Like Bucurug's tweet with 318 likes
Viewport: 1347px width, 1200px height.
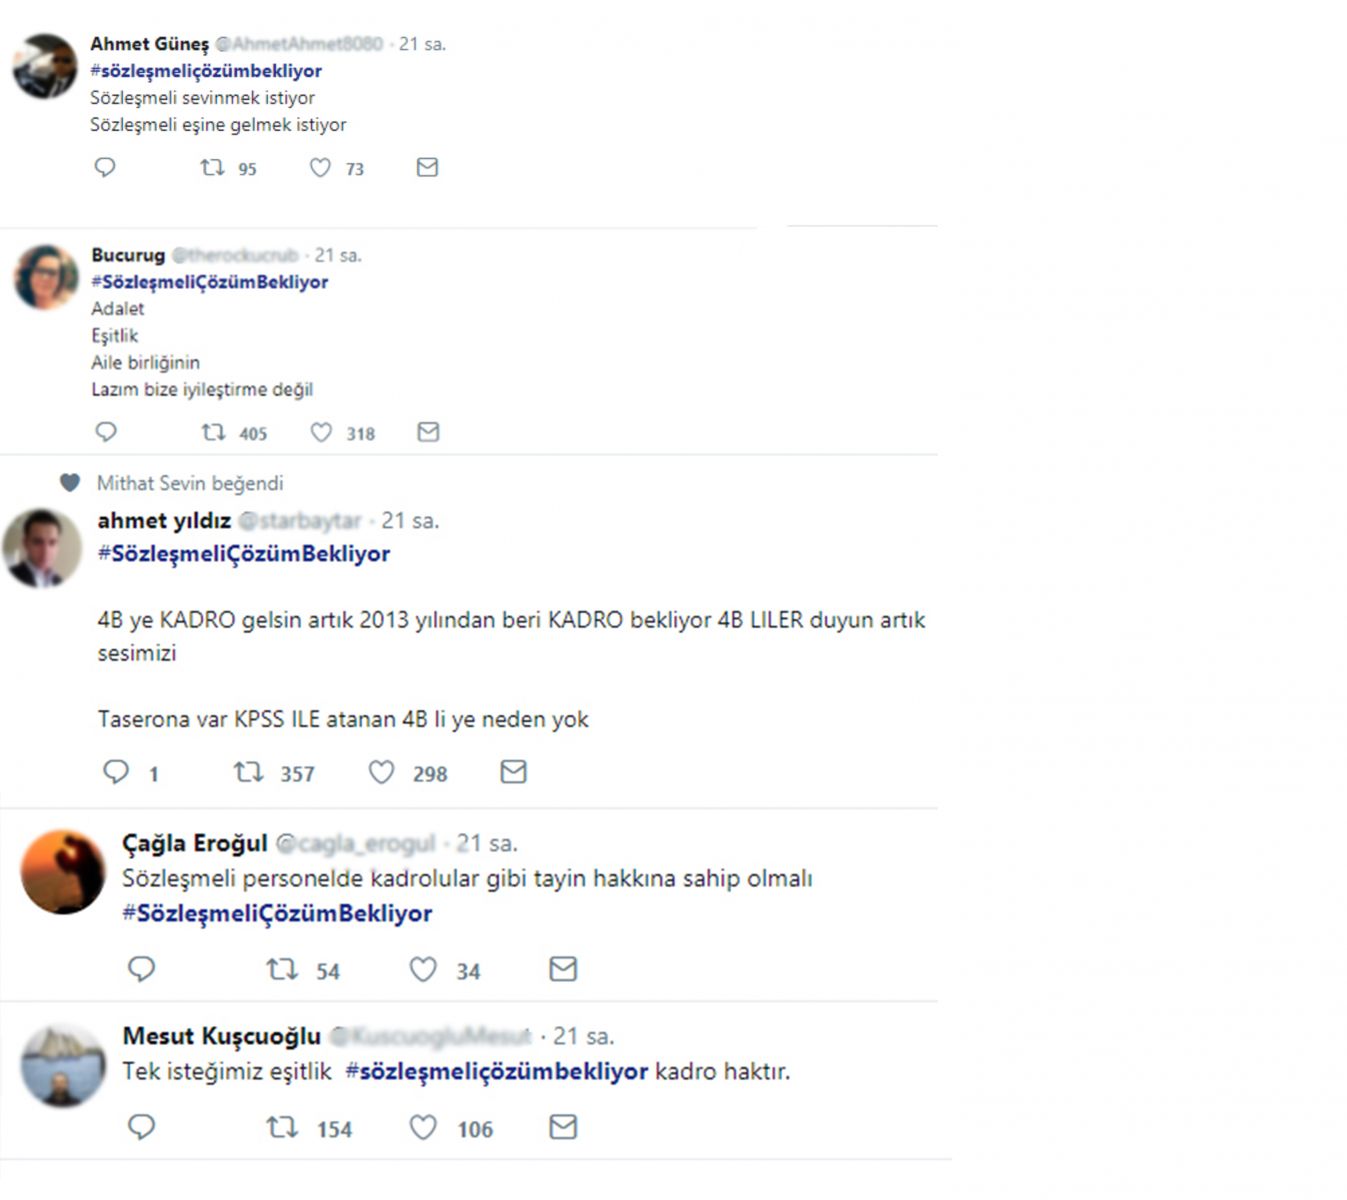pyautogui.click(x=321, y=432)
